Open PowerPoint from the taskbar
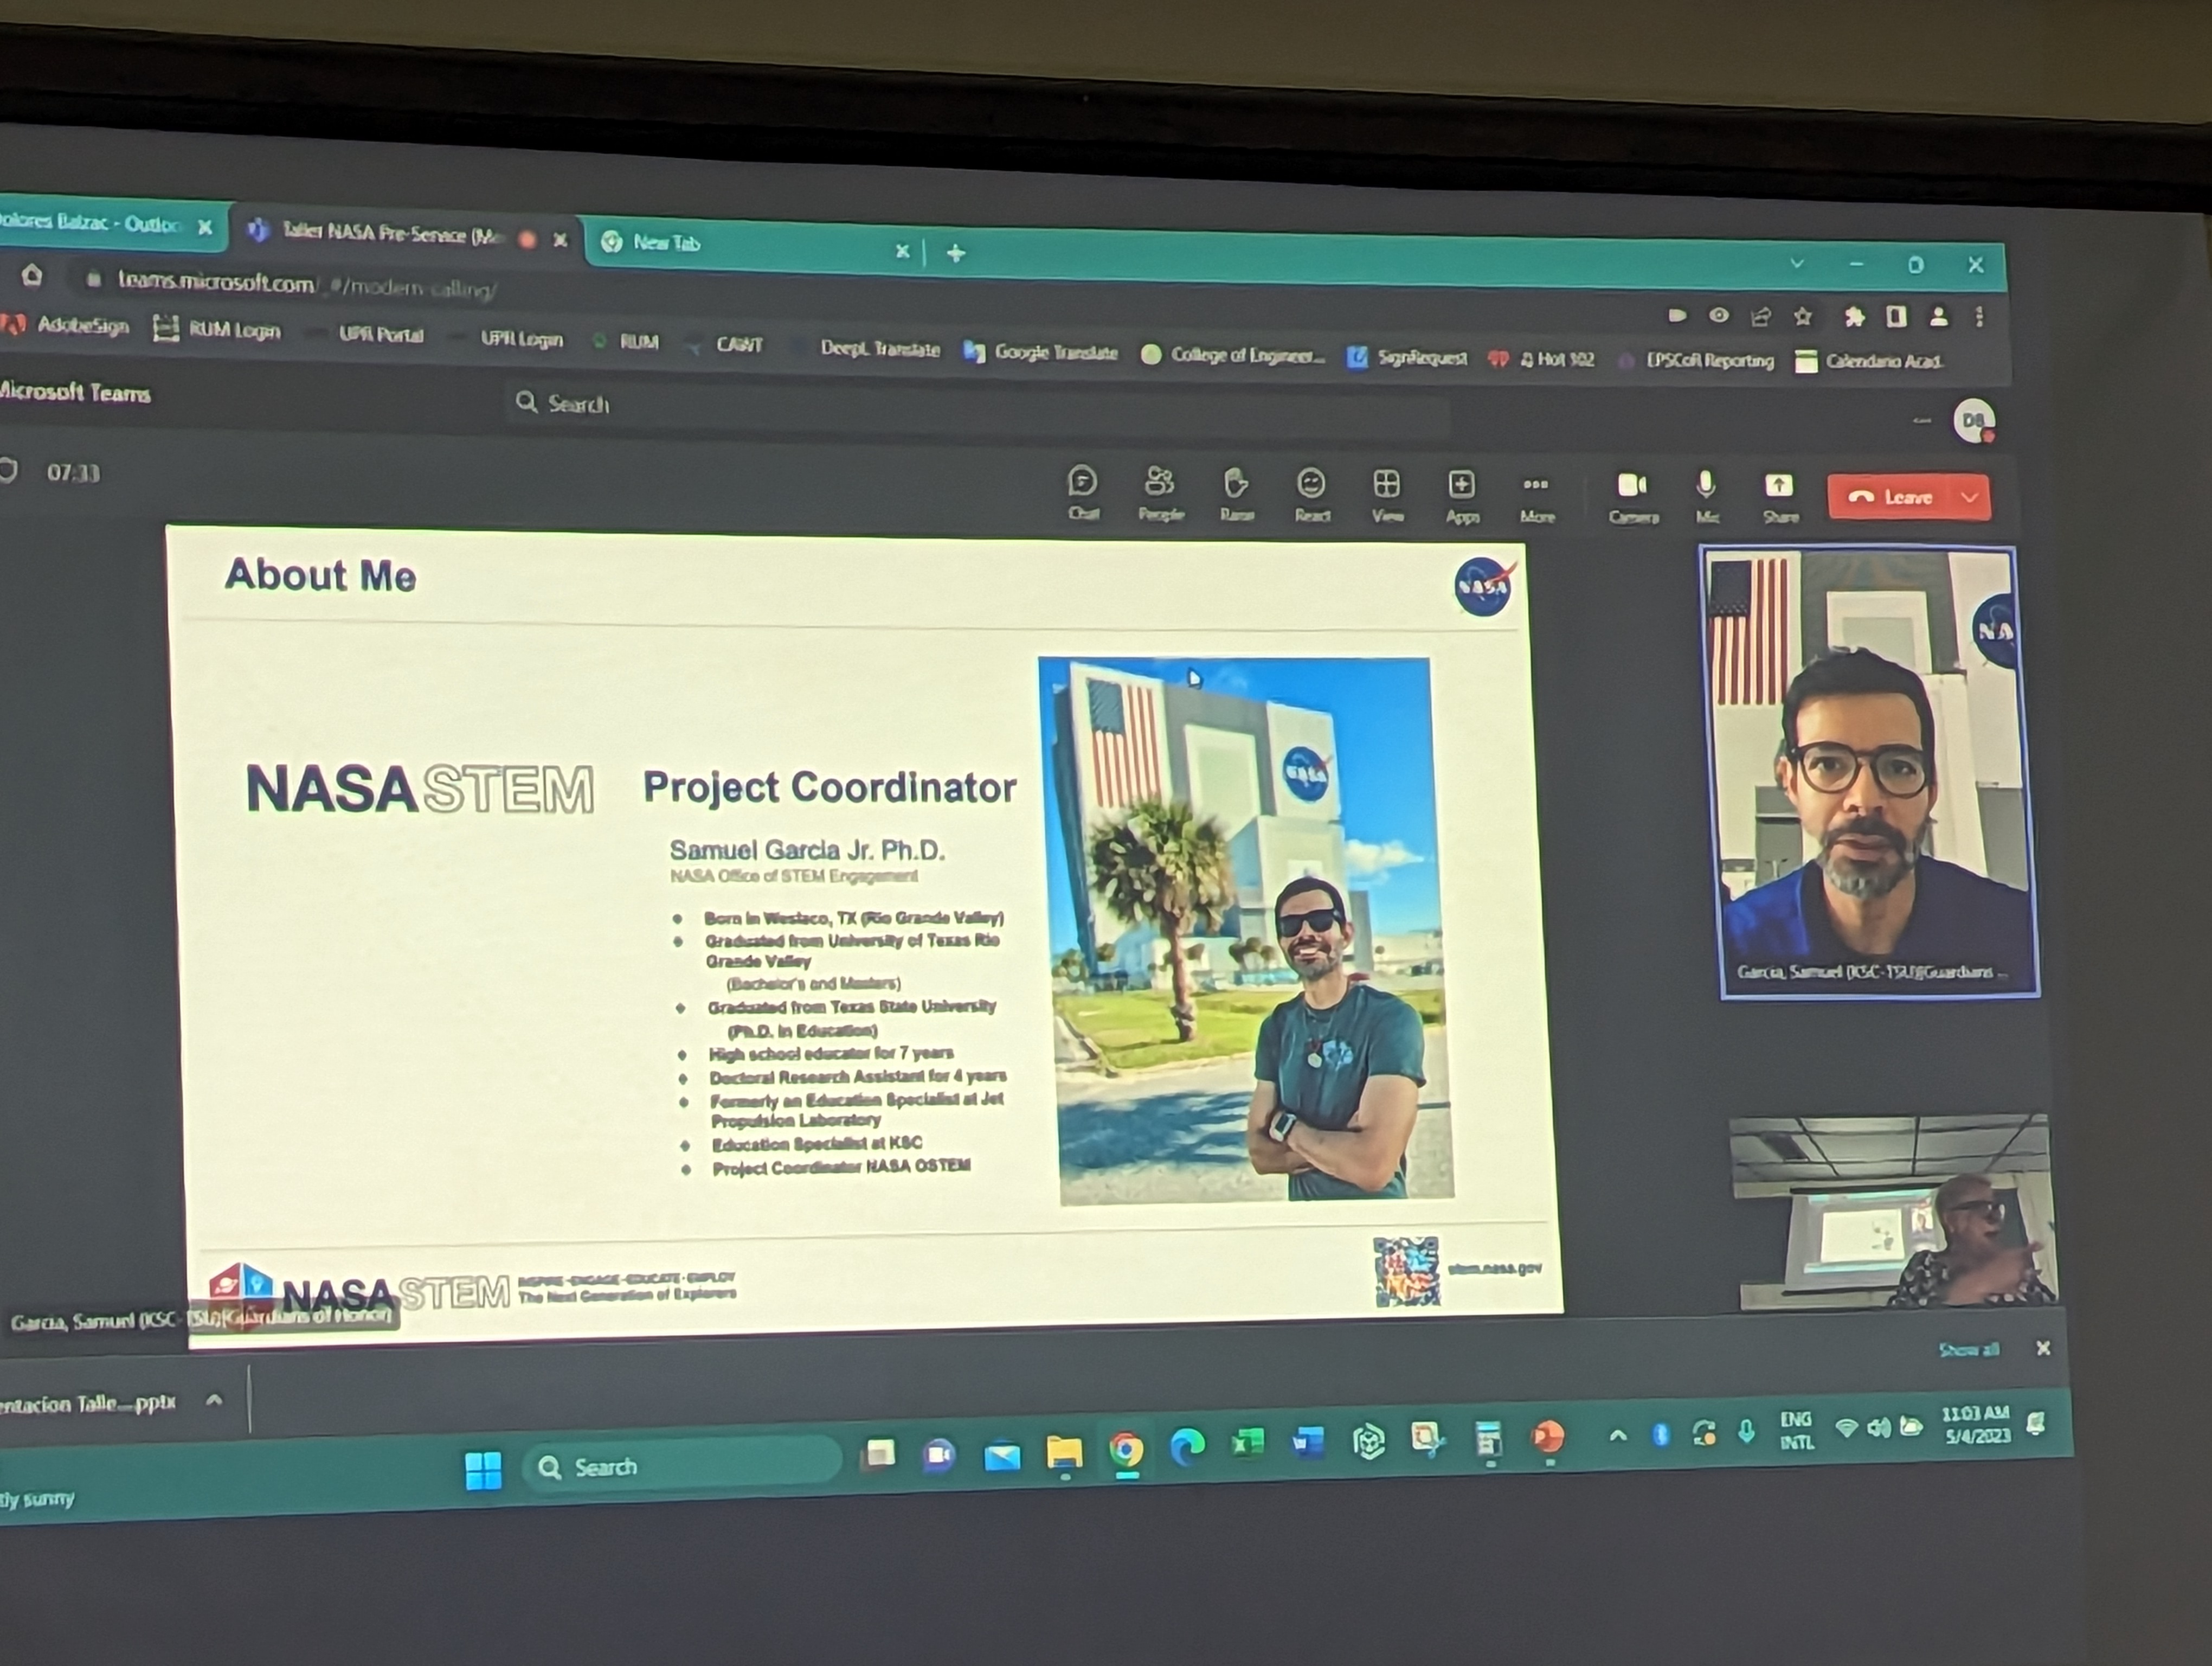This screenshot has height=1666, width=2212. click(x=1547, y=1437)
